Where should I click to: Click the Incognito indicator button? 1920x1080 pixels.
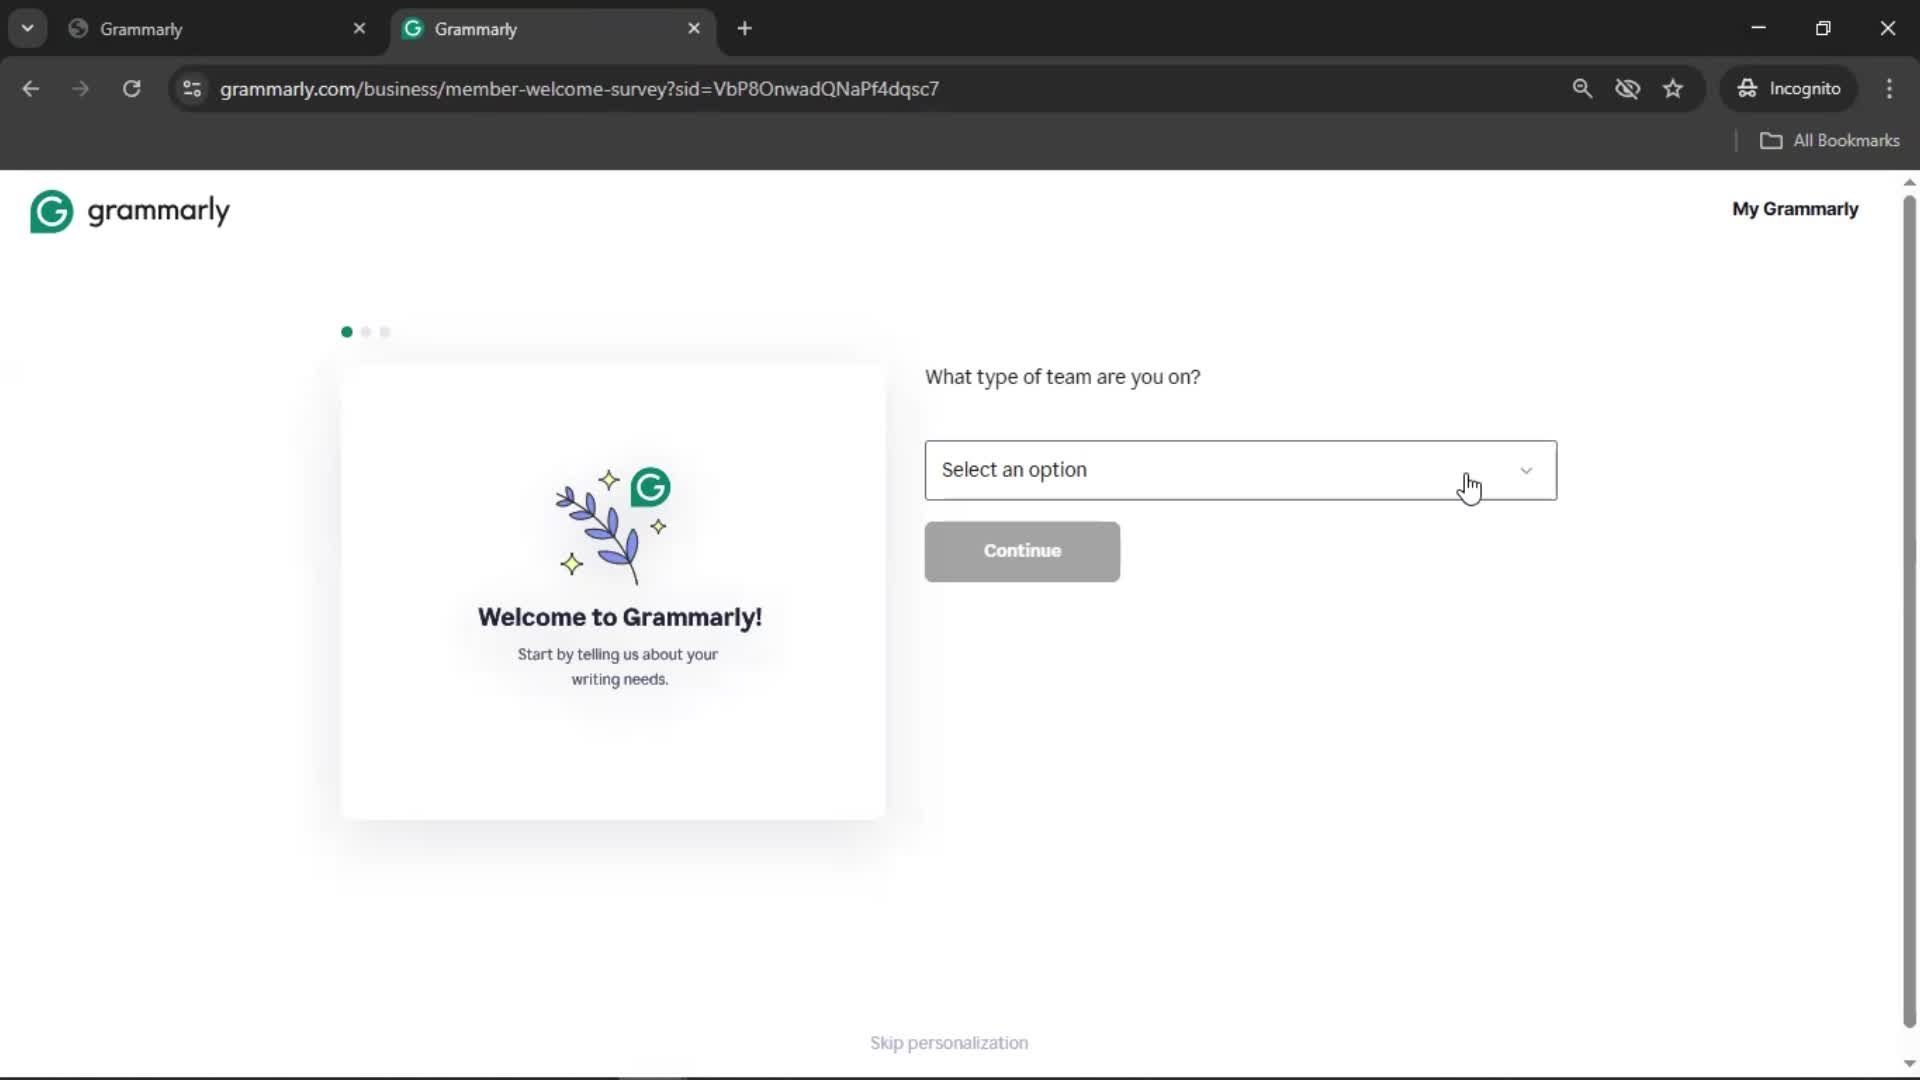click(1788, 89)
